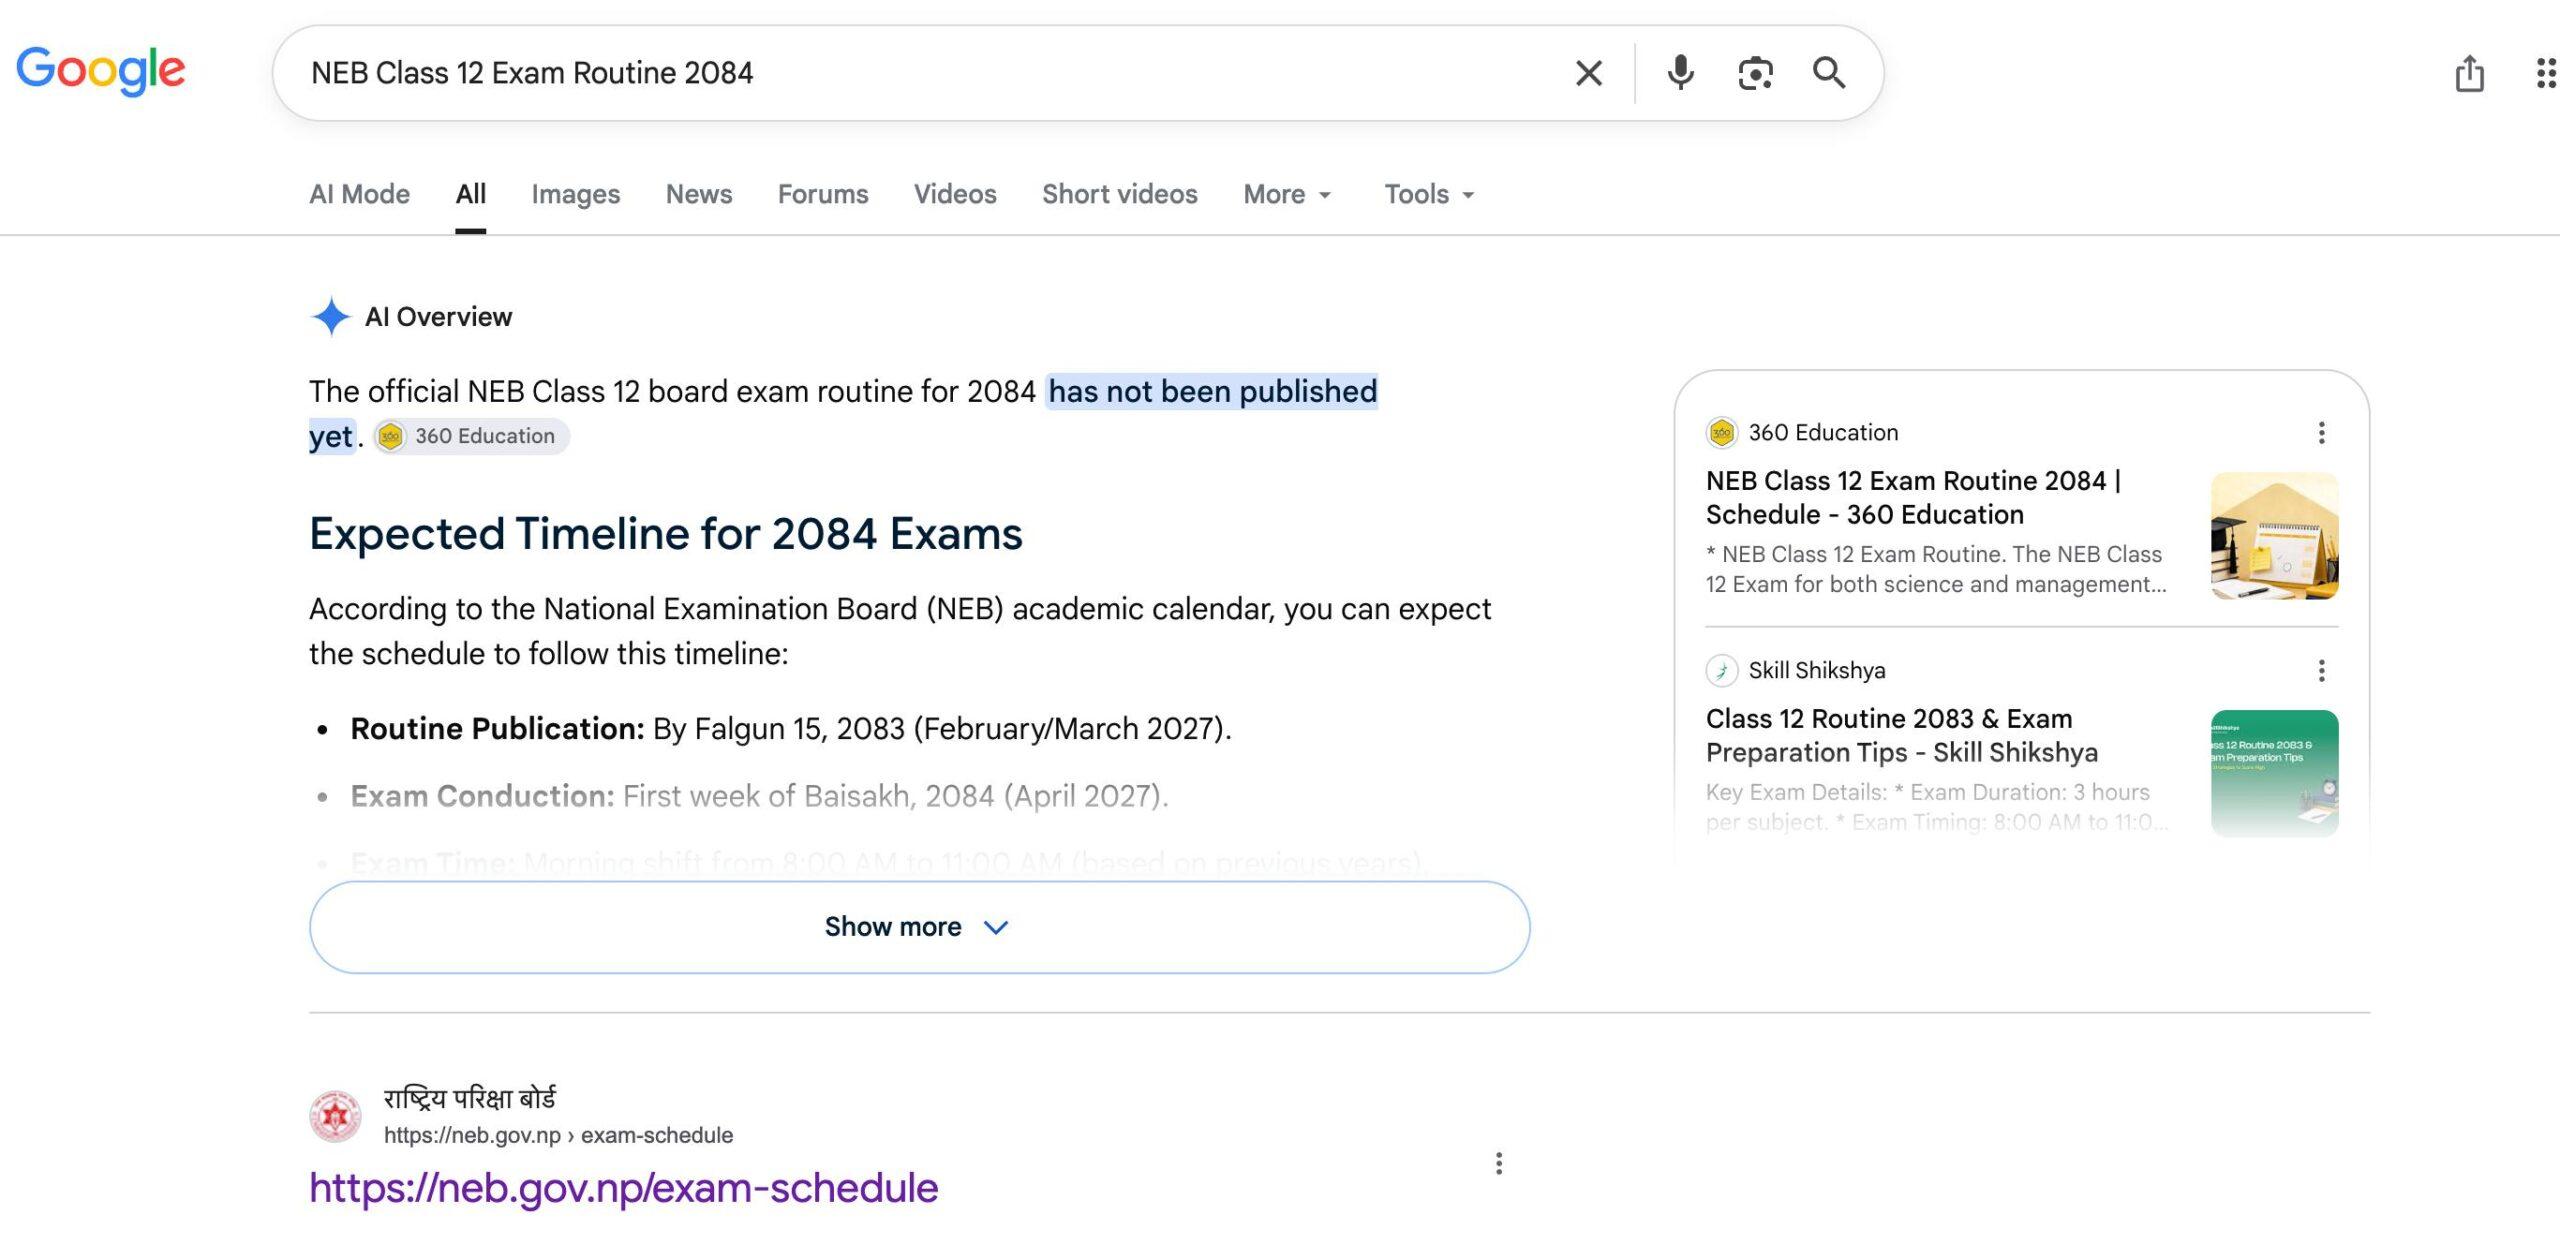Open the Google apps grid icon
Image resolution: width=2560 pixels, height=1259 pixels.
coord(2546,73)
